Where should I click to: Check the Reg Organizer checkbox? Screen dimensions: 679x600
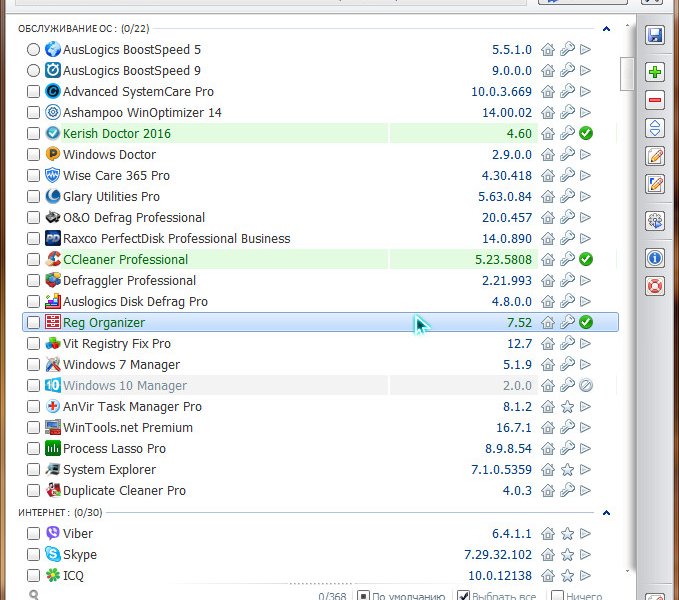tap(33, 323)
